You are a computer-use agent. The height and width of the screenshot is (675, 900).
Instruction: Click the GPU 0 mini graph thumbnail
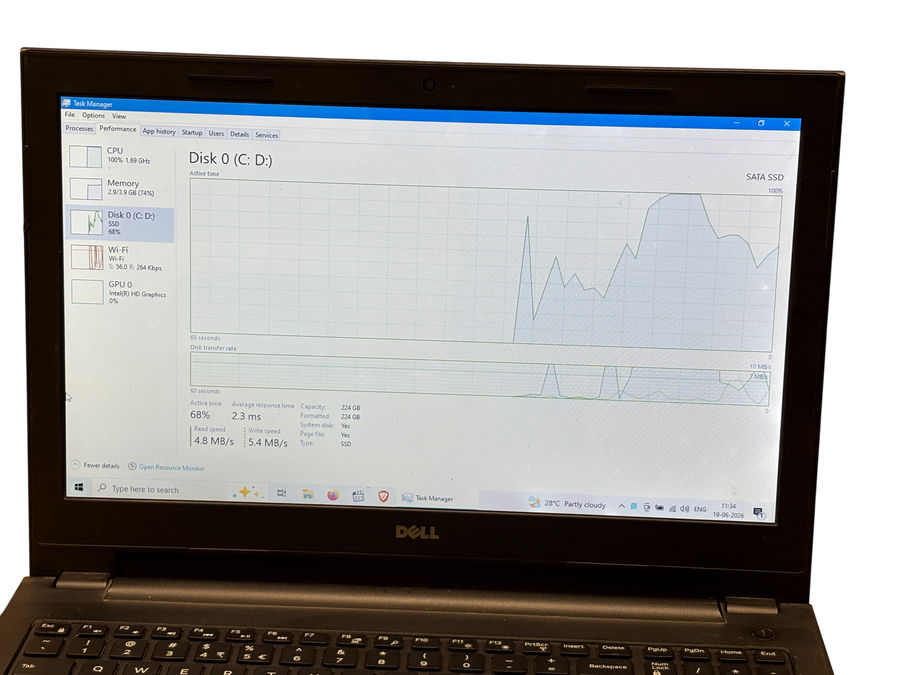87,292
